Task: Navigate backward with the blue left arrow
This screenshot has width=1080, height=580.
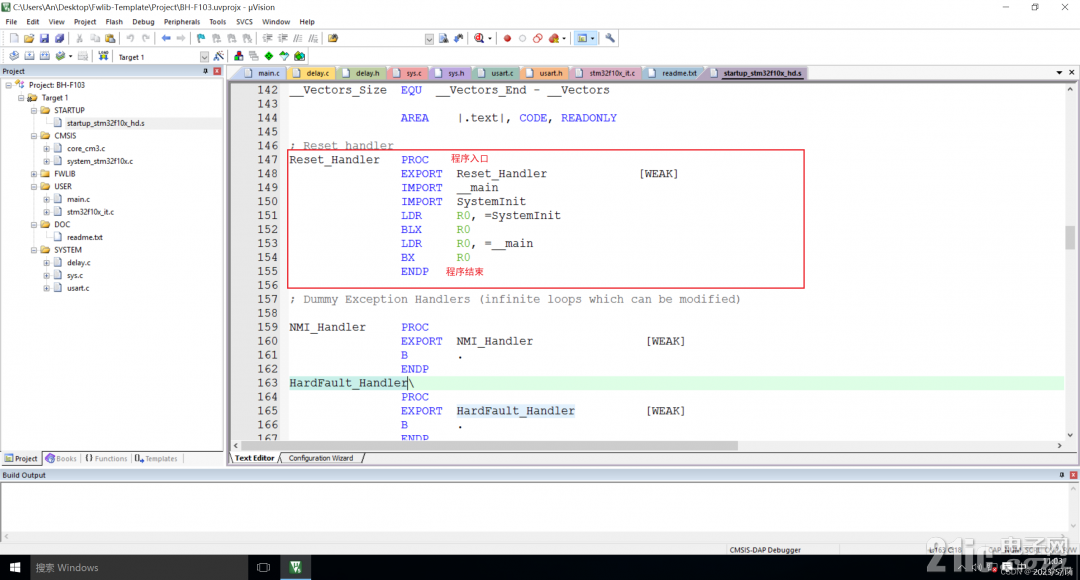Action: click(x=166, y=39)
